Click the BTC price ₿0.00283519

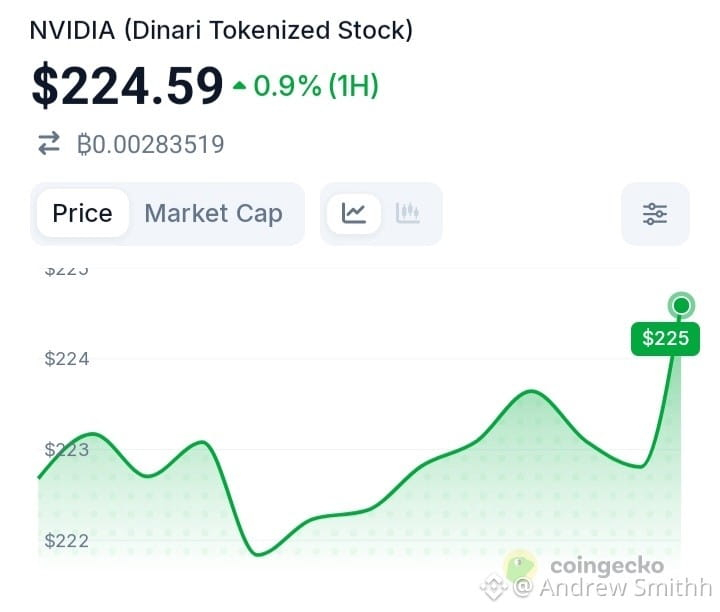tap(151, 144)
